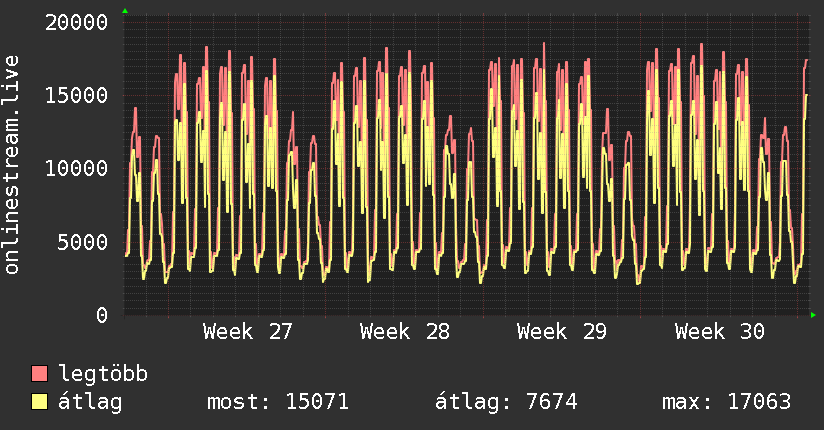Screen dimensions: 824x430
Task: Click the átlag: 7674 statistic
Action: pos(506,402)
